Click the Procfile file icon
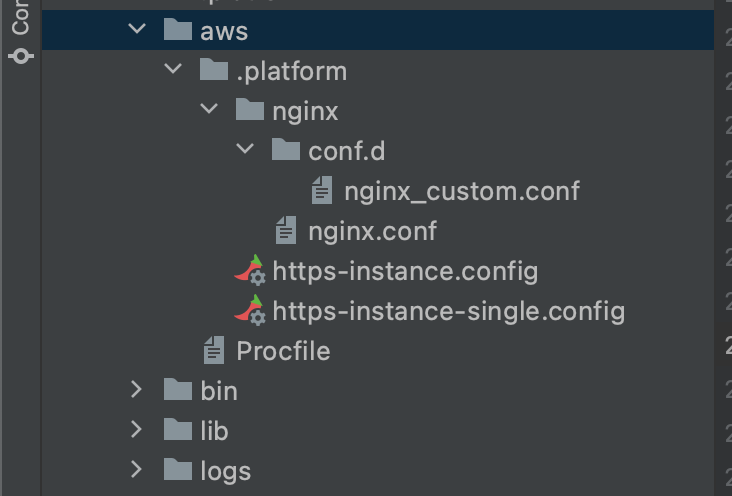 [x=214, y=351]
